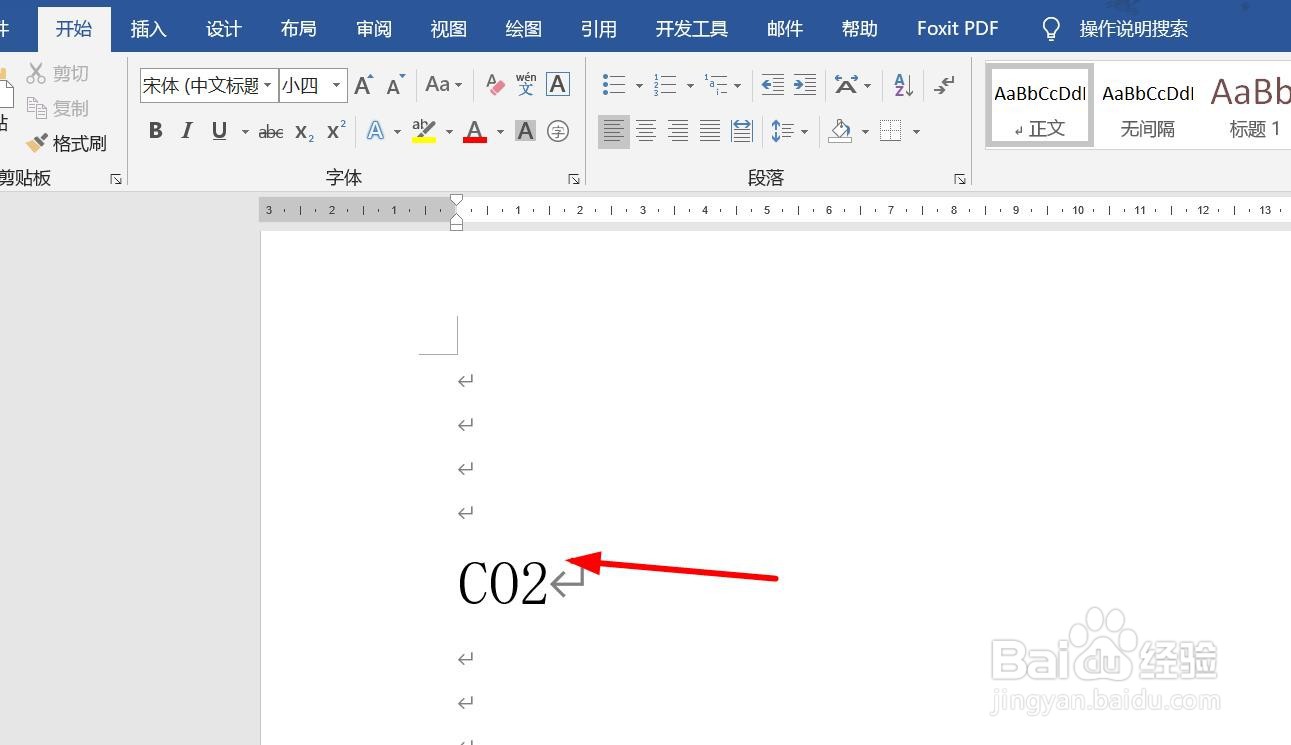Viewport: 1291px width, 745px height.
Task: Apply borders icon
Action: click(x=891, y=131)
